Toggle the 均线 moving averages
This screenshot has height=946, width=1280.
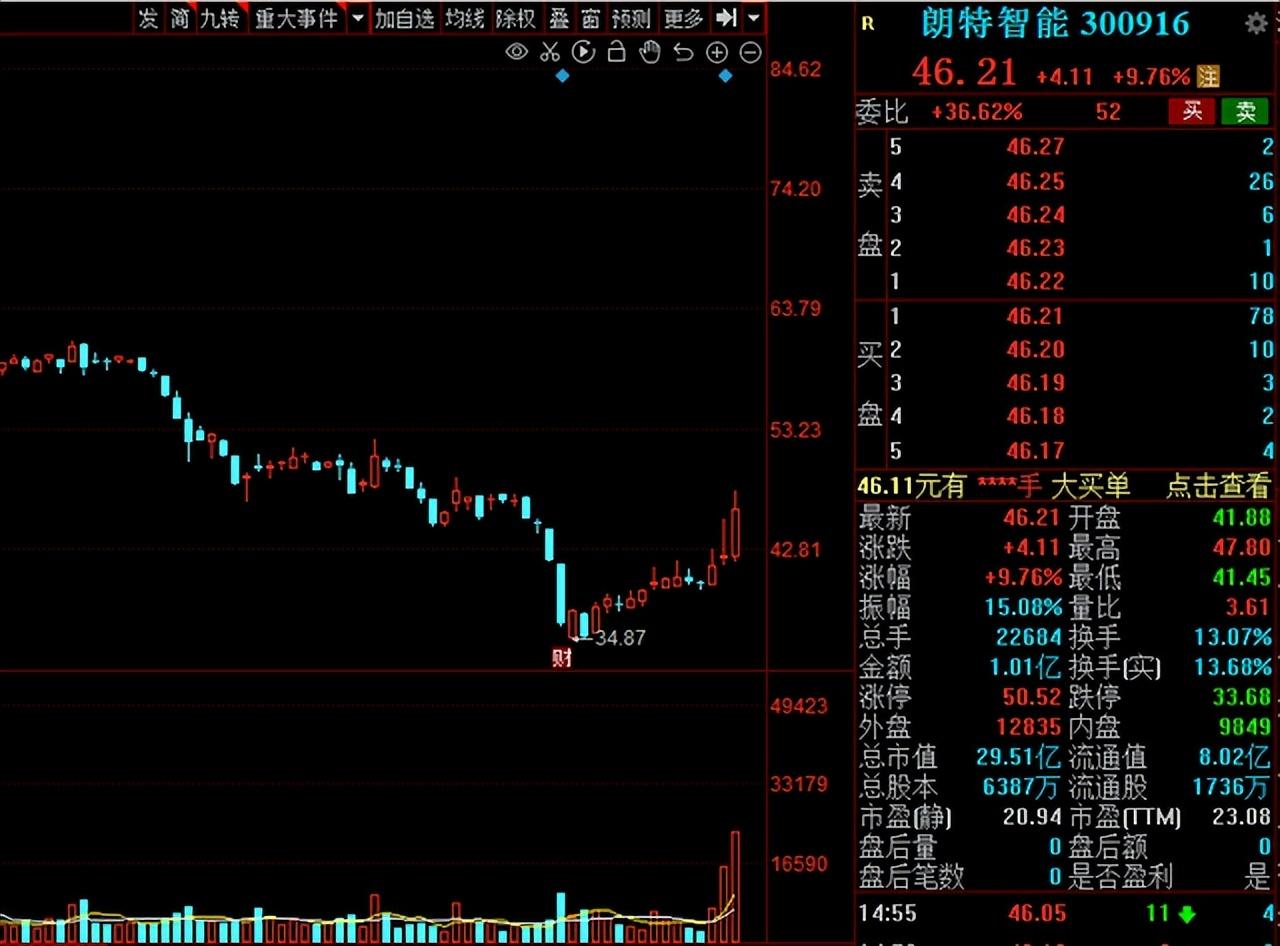click(465, 18)
